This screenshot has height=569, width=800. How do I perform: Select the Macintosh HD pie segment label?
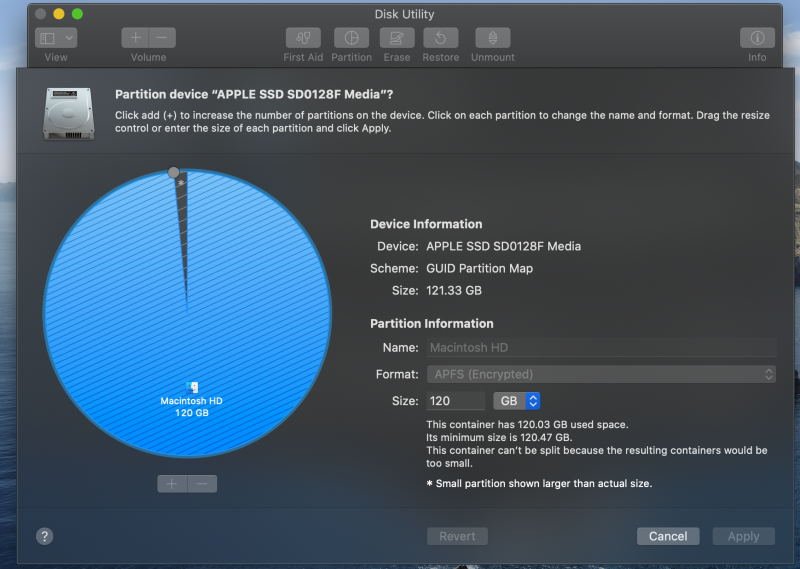point(191,407)
